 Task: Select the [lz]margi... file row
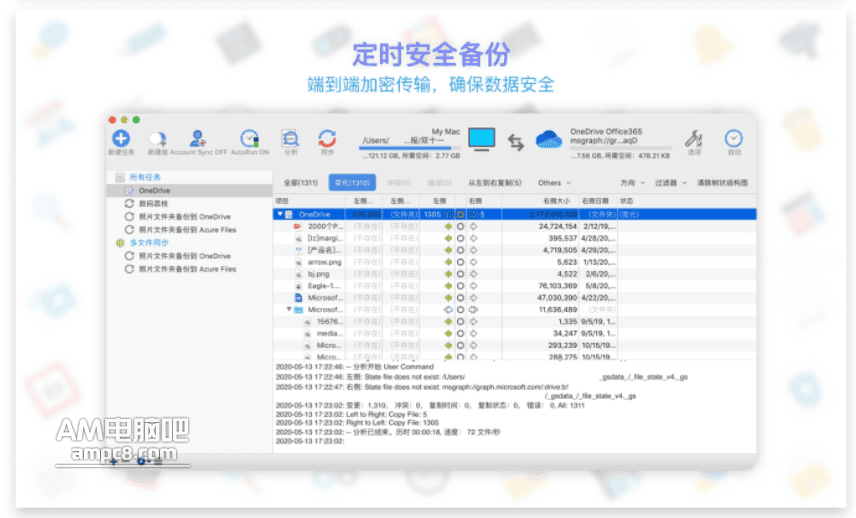click(x=515, y=238)
